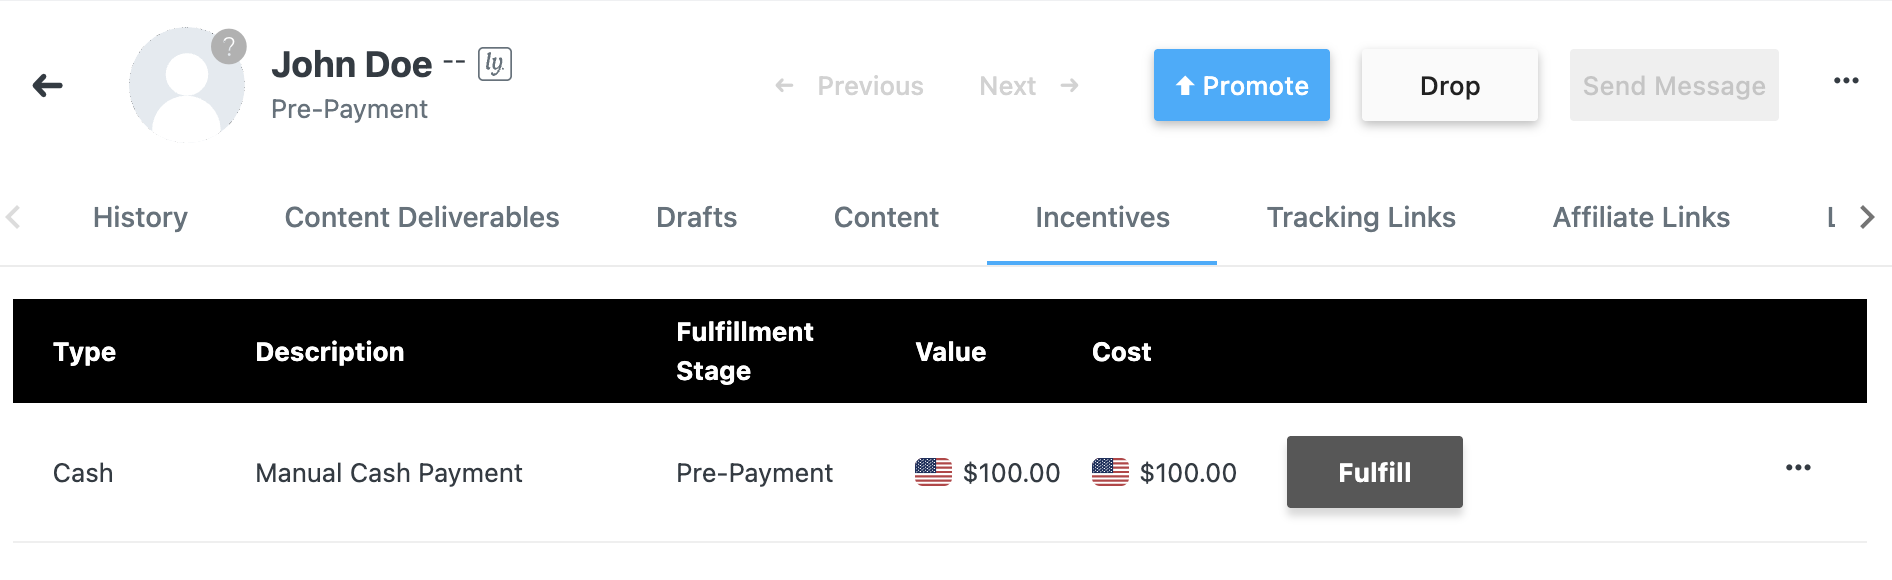Open row options for Cash incentive
The image size is (1892, 580).
[x=1798, y=468]
